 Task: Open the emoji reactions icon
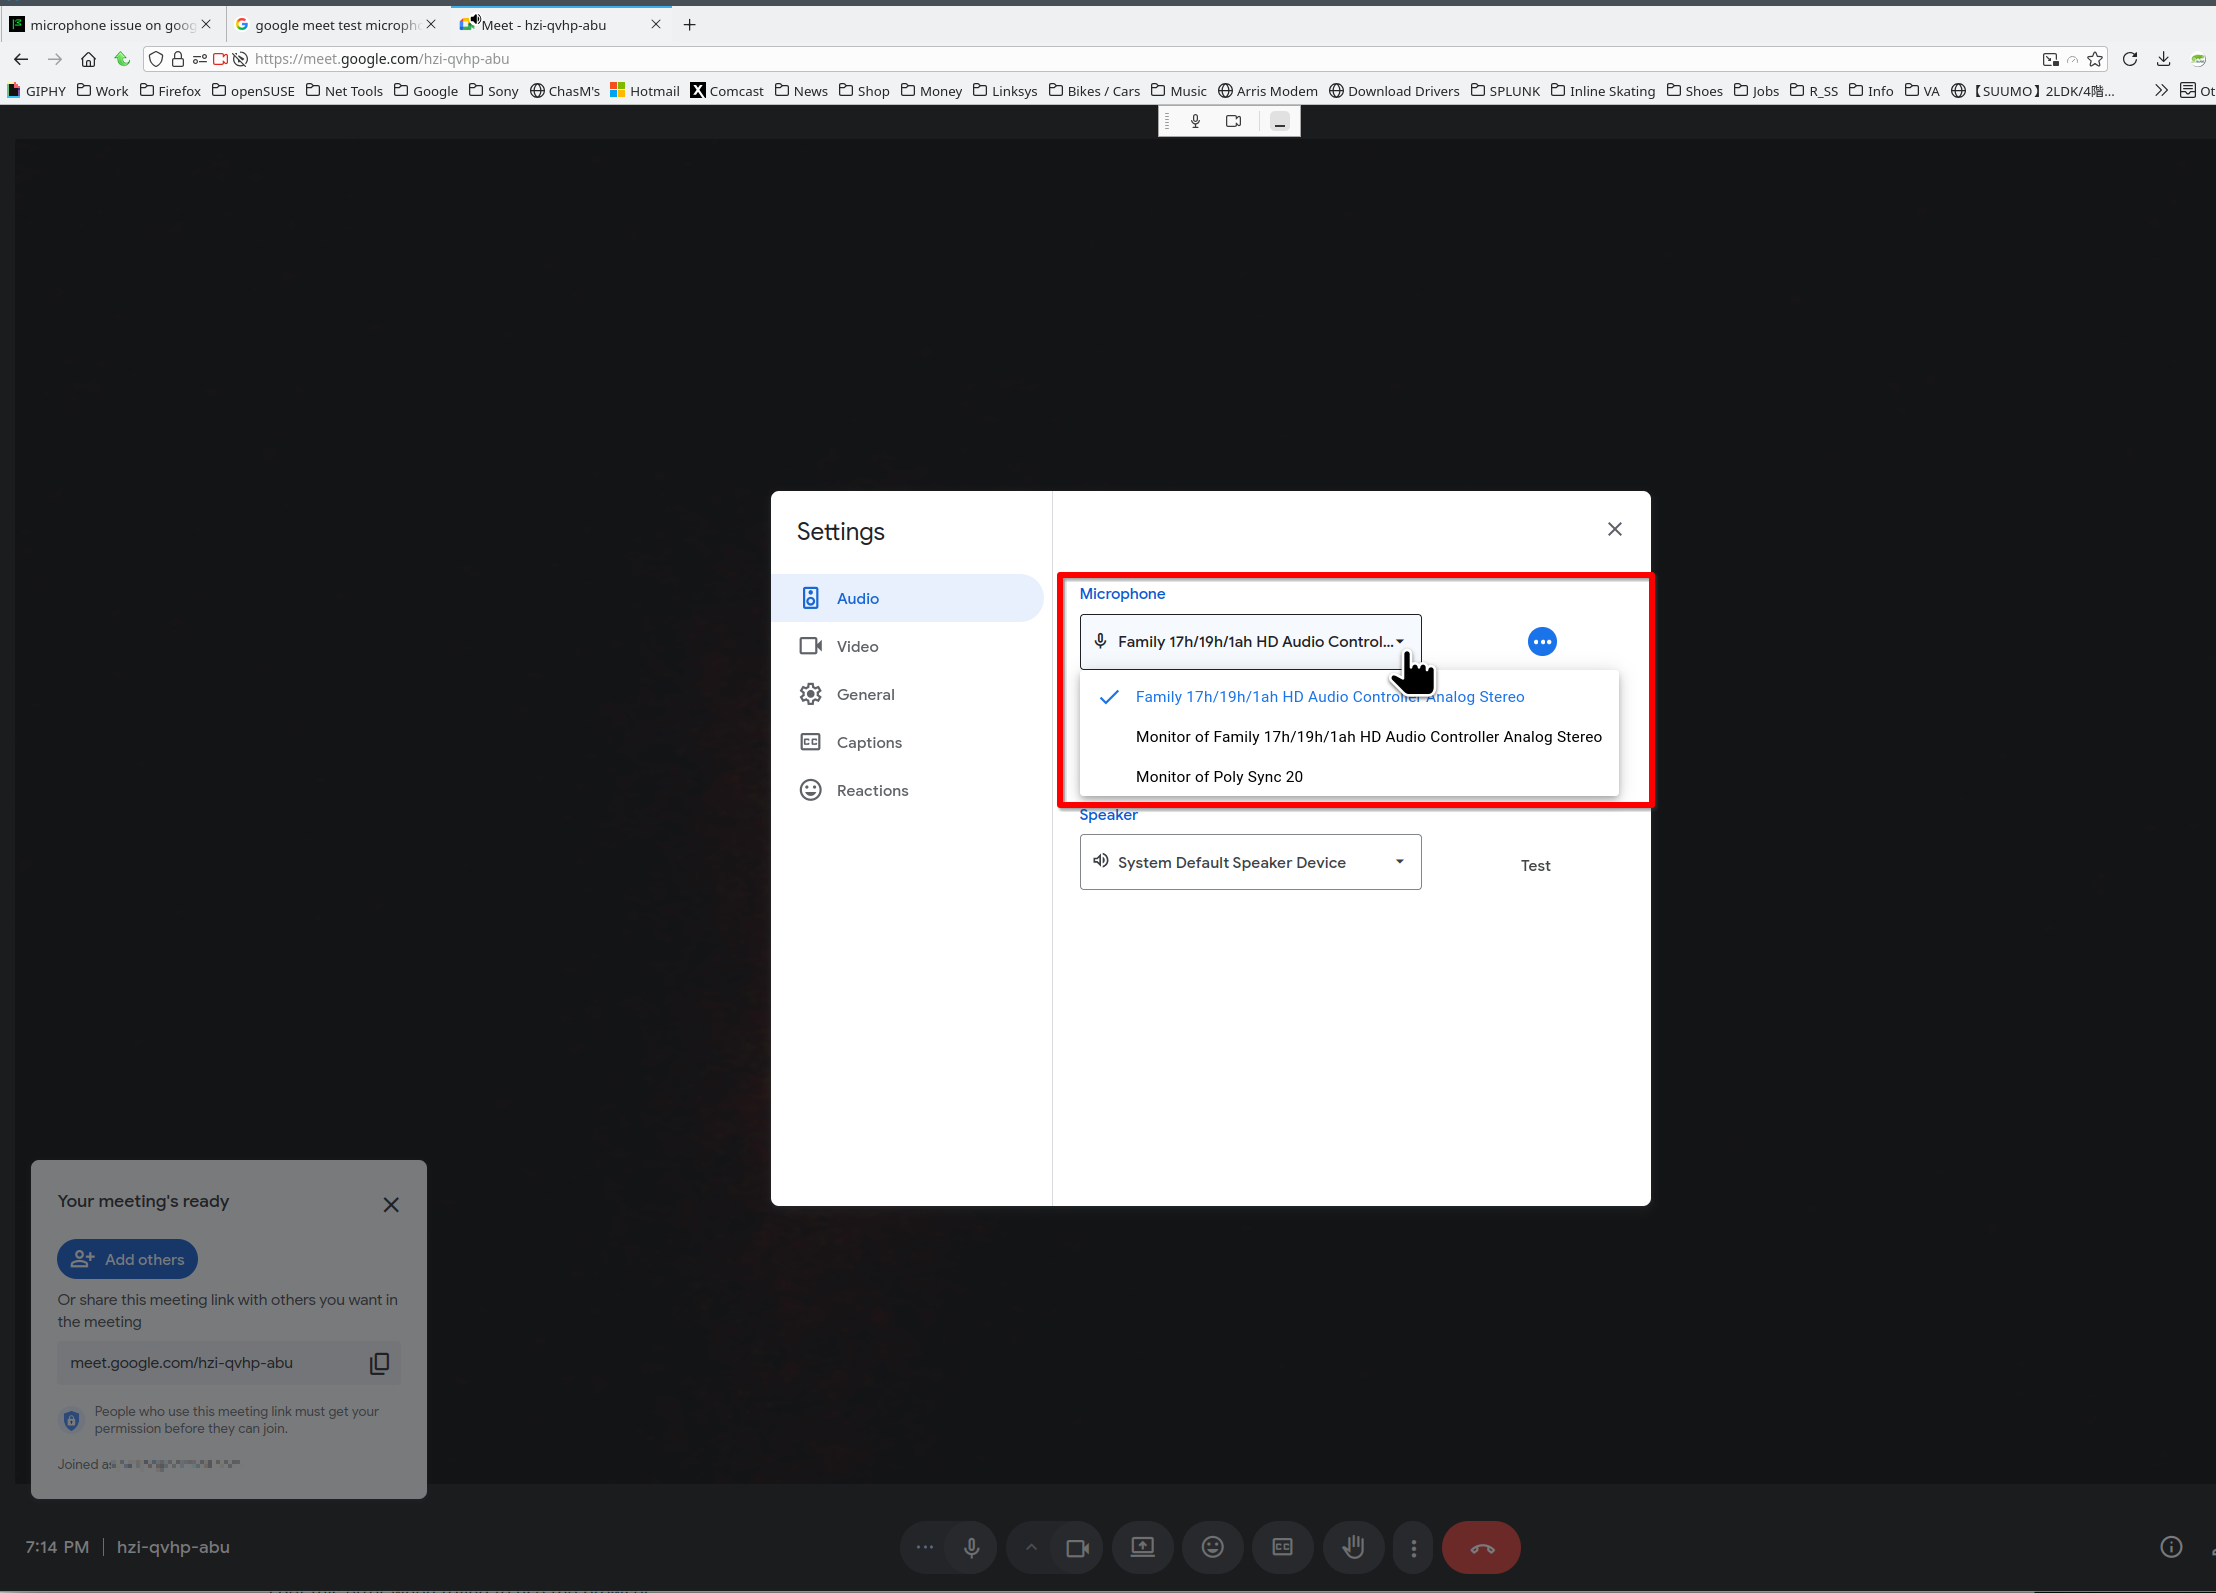point(1212,1548)
